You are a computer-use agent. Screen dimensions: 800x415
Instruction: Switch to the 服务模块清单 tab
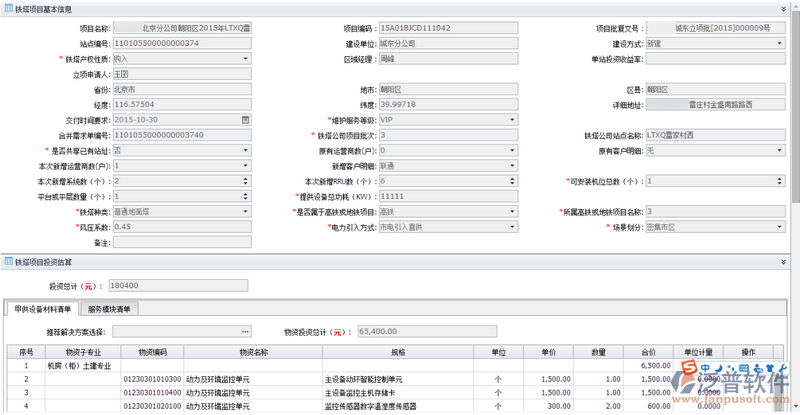(x=109, y=309)
